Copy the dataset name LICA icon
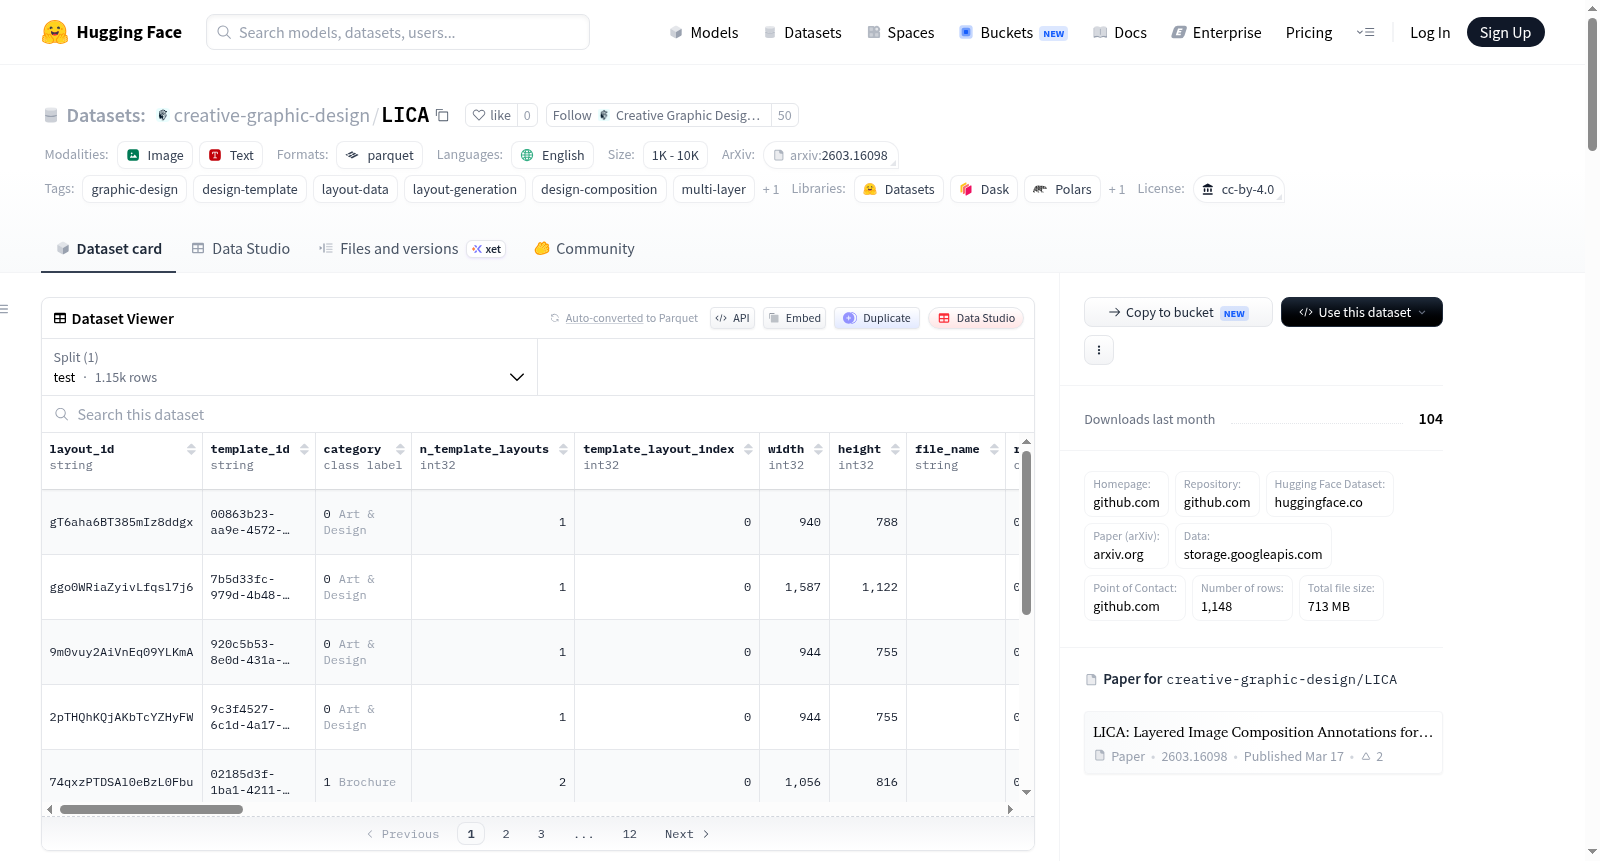Image resolution: width=1600 pixels, height=861 pixels. [442, 115]
